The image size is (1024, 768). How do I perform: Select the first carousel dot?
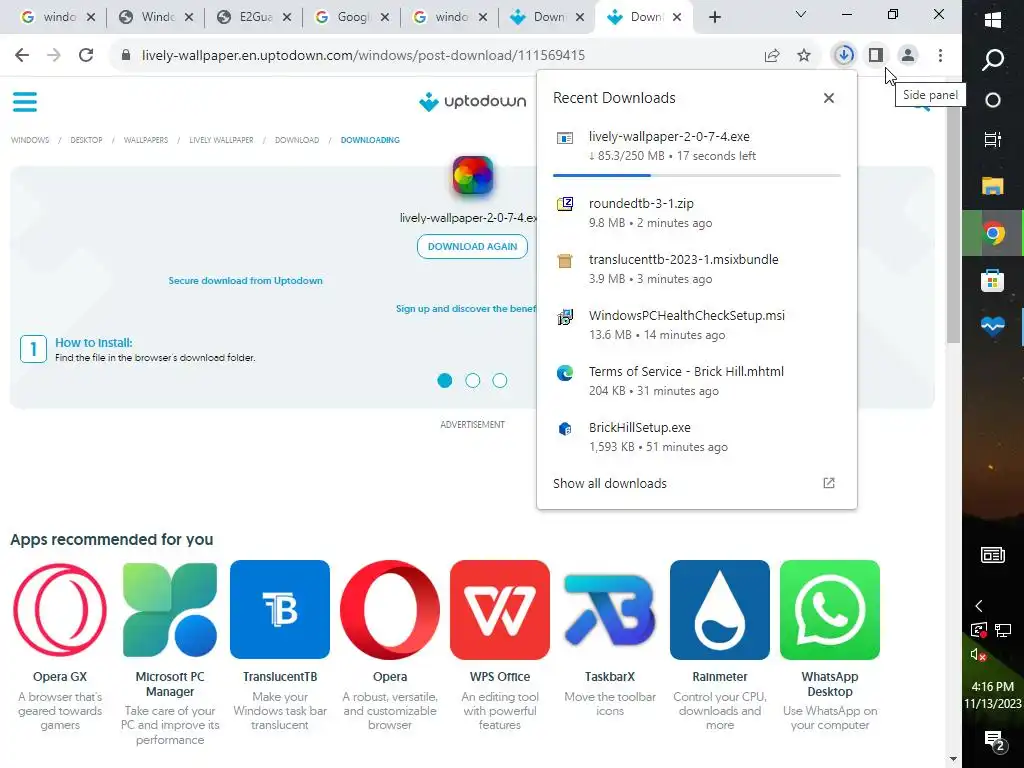[x=445, y=381]
